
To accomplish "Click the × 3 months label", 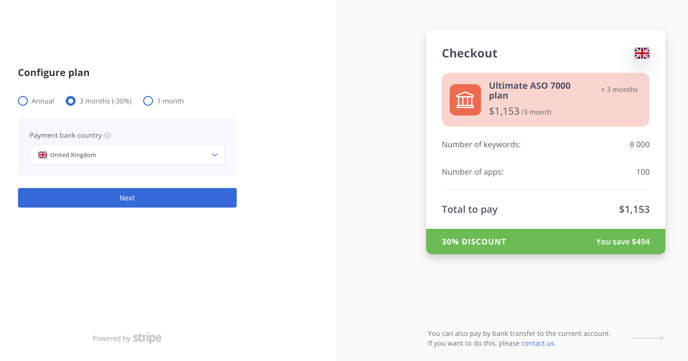I will (x=619, y=89).
